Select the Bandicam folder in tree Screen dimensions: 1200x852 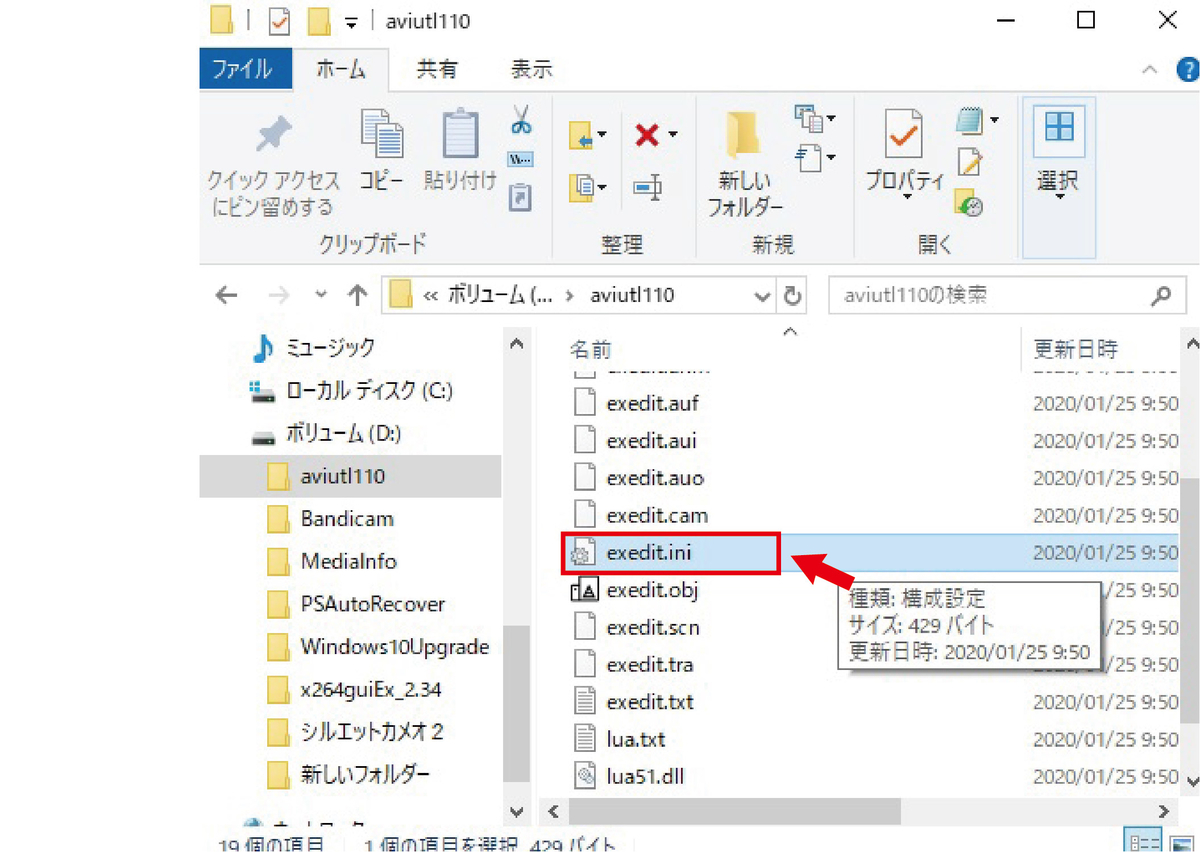pos(347,519)
